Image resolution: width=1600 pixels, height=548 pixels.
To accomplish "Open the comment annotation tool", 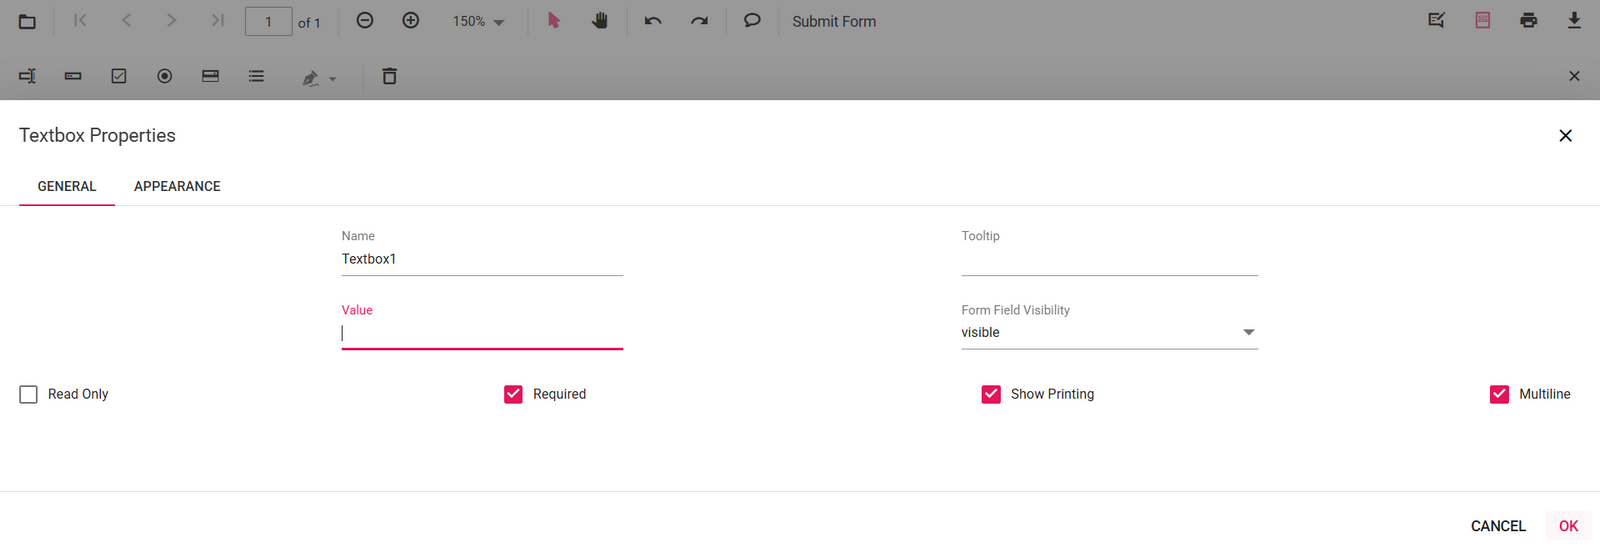I will (x=752, y=21).
